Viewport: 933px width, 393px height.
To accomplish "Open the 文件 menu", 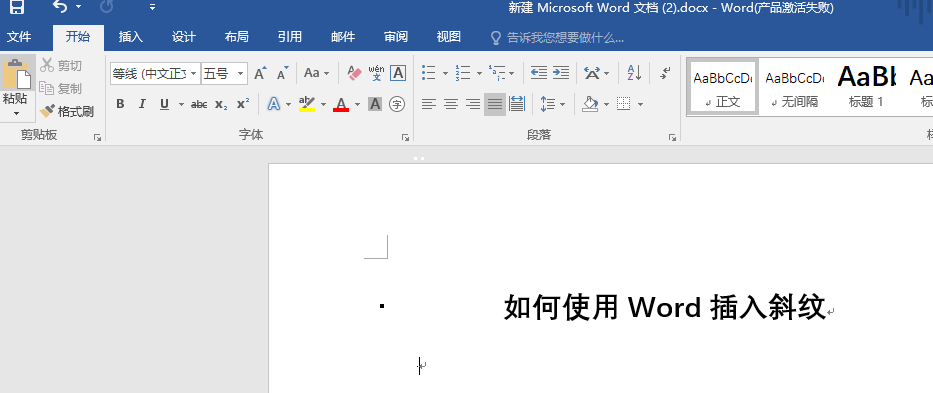I will click(x=18, y=37).
